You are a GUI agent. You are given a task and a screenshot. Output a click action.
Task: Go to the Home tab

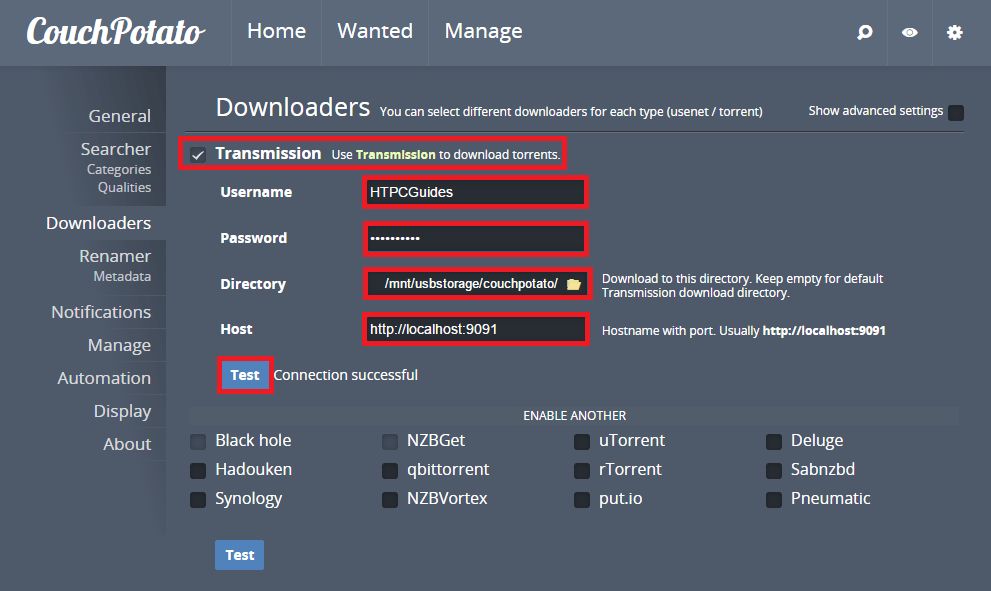(x=276, y=32)
